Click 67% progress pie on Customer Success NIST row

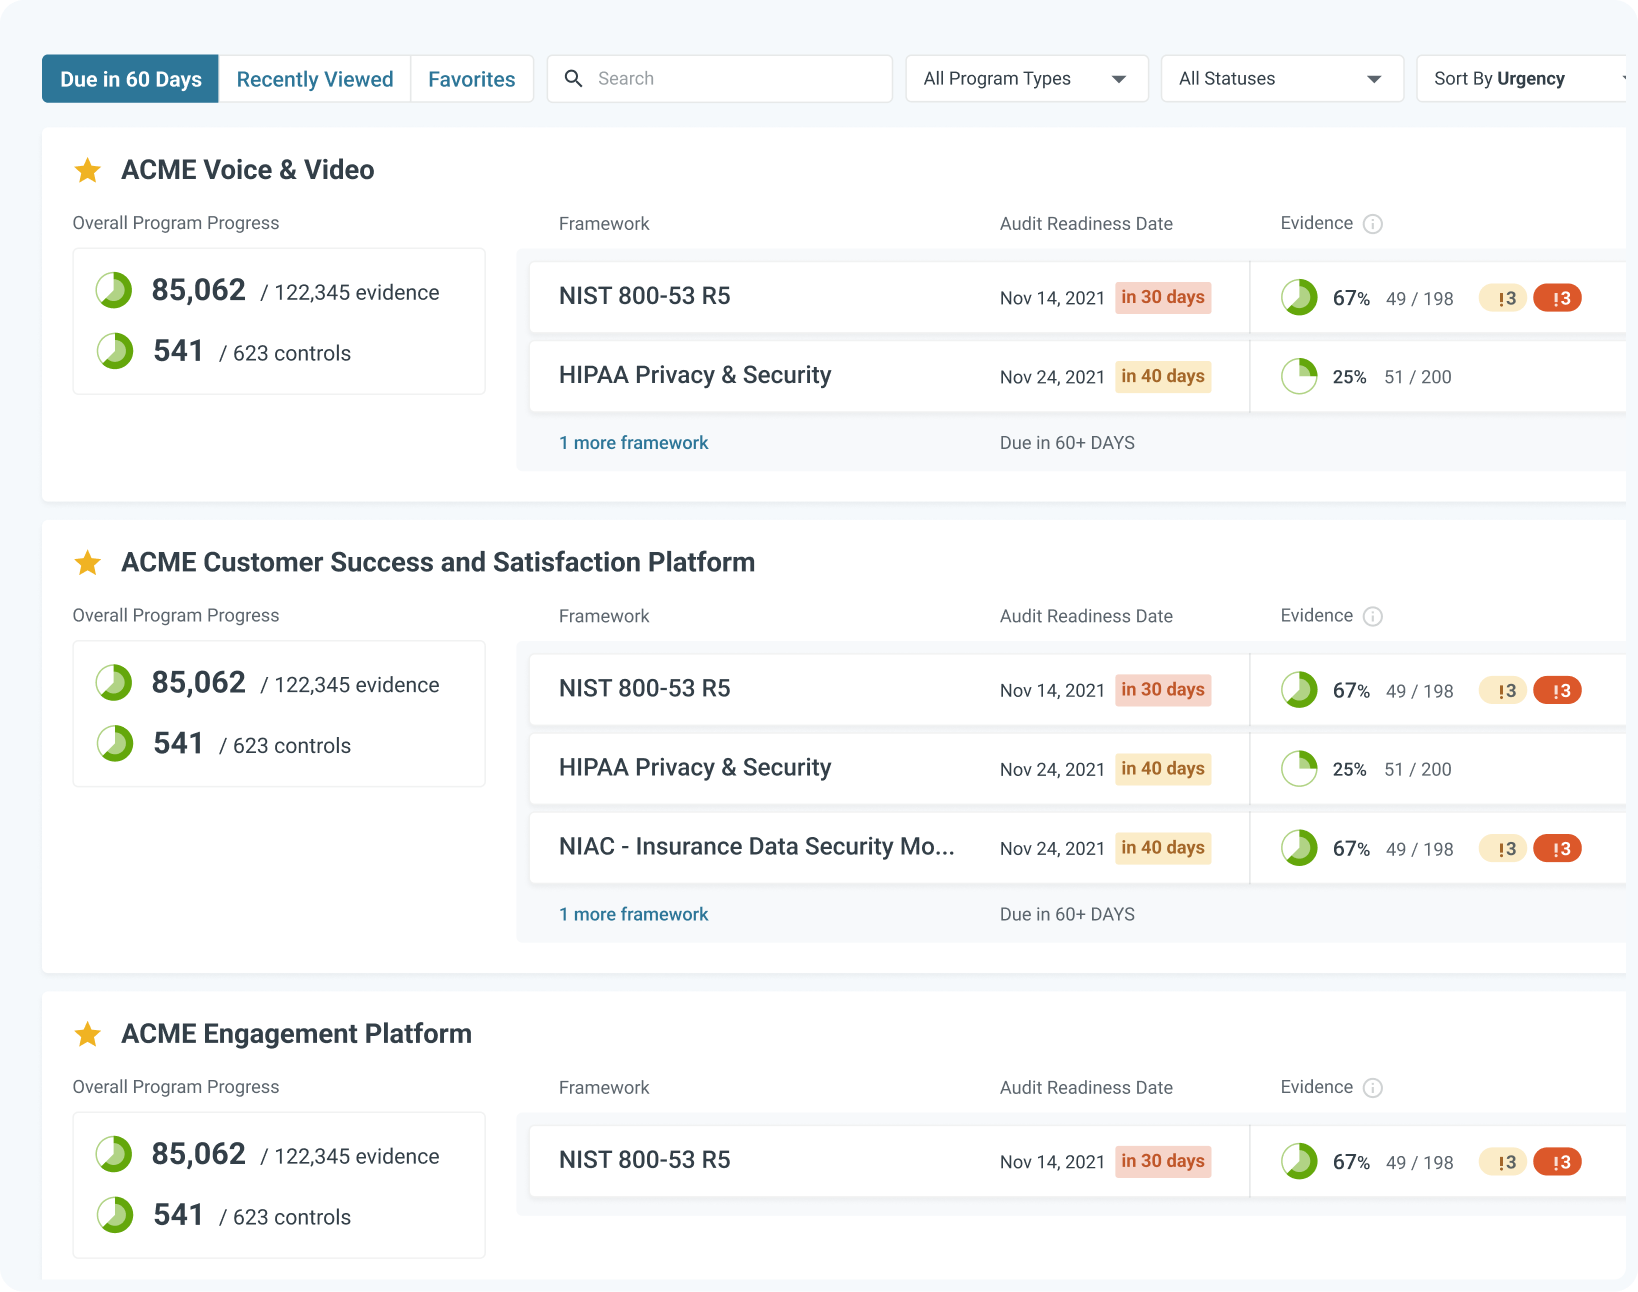point(1299,689)
